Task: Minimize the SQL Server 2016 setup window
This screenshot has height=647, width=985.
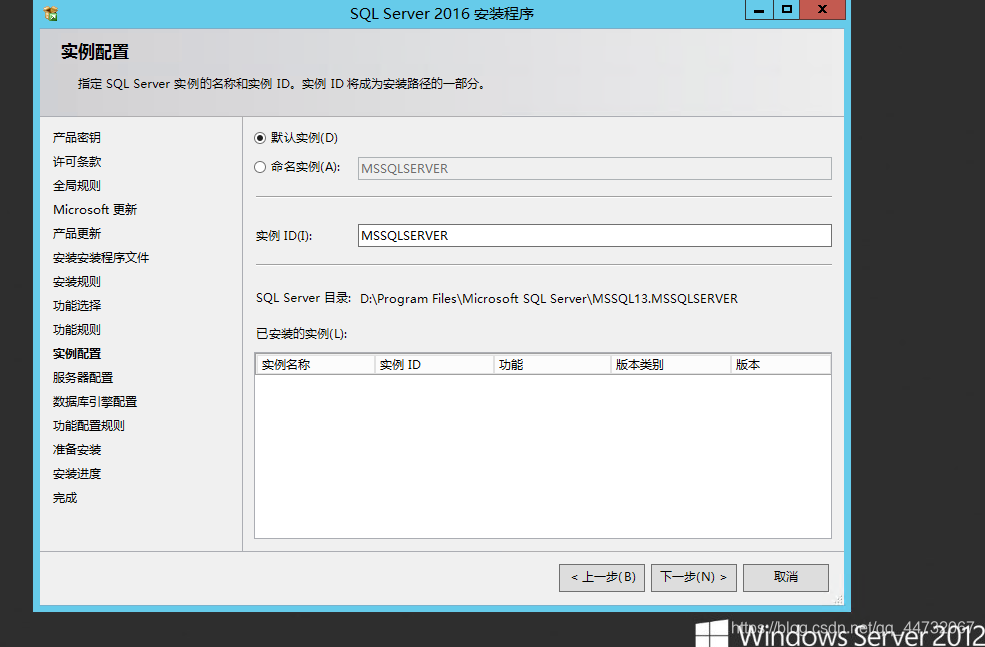Action: pos(759,9)
